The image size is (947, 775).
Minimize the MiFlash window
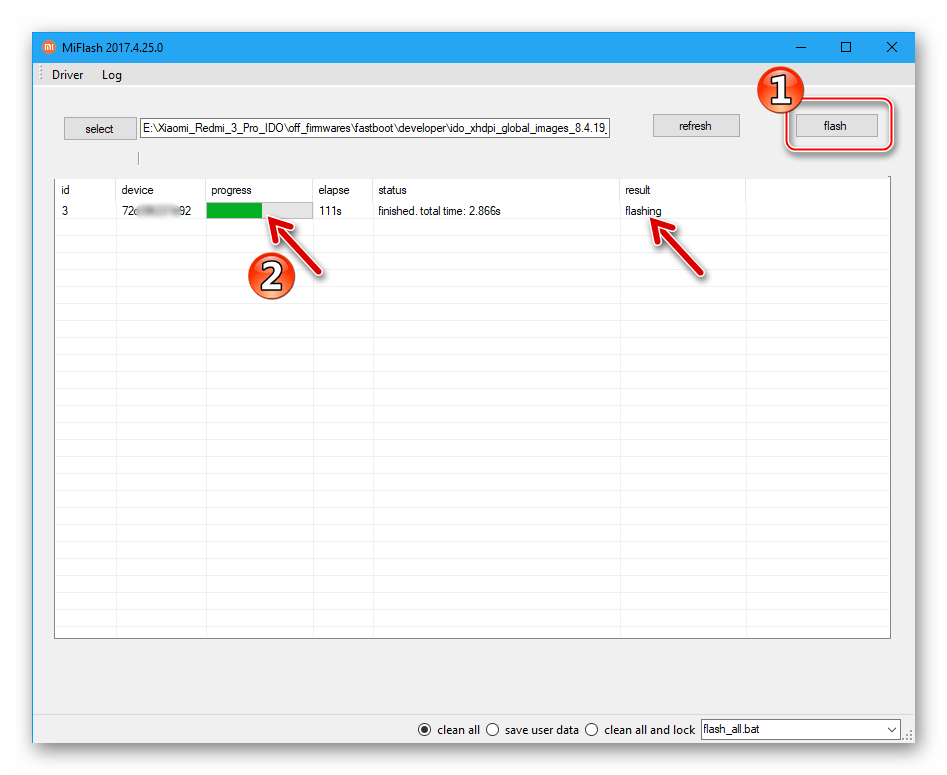tap(801, 47)
